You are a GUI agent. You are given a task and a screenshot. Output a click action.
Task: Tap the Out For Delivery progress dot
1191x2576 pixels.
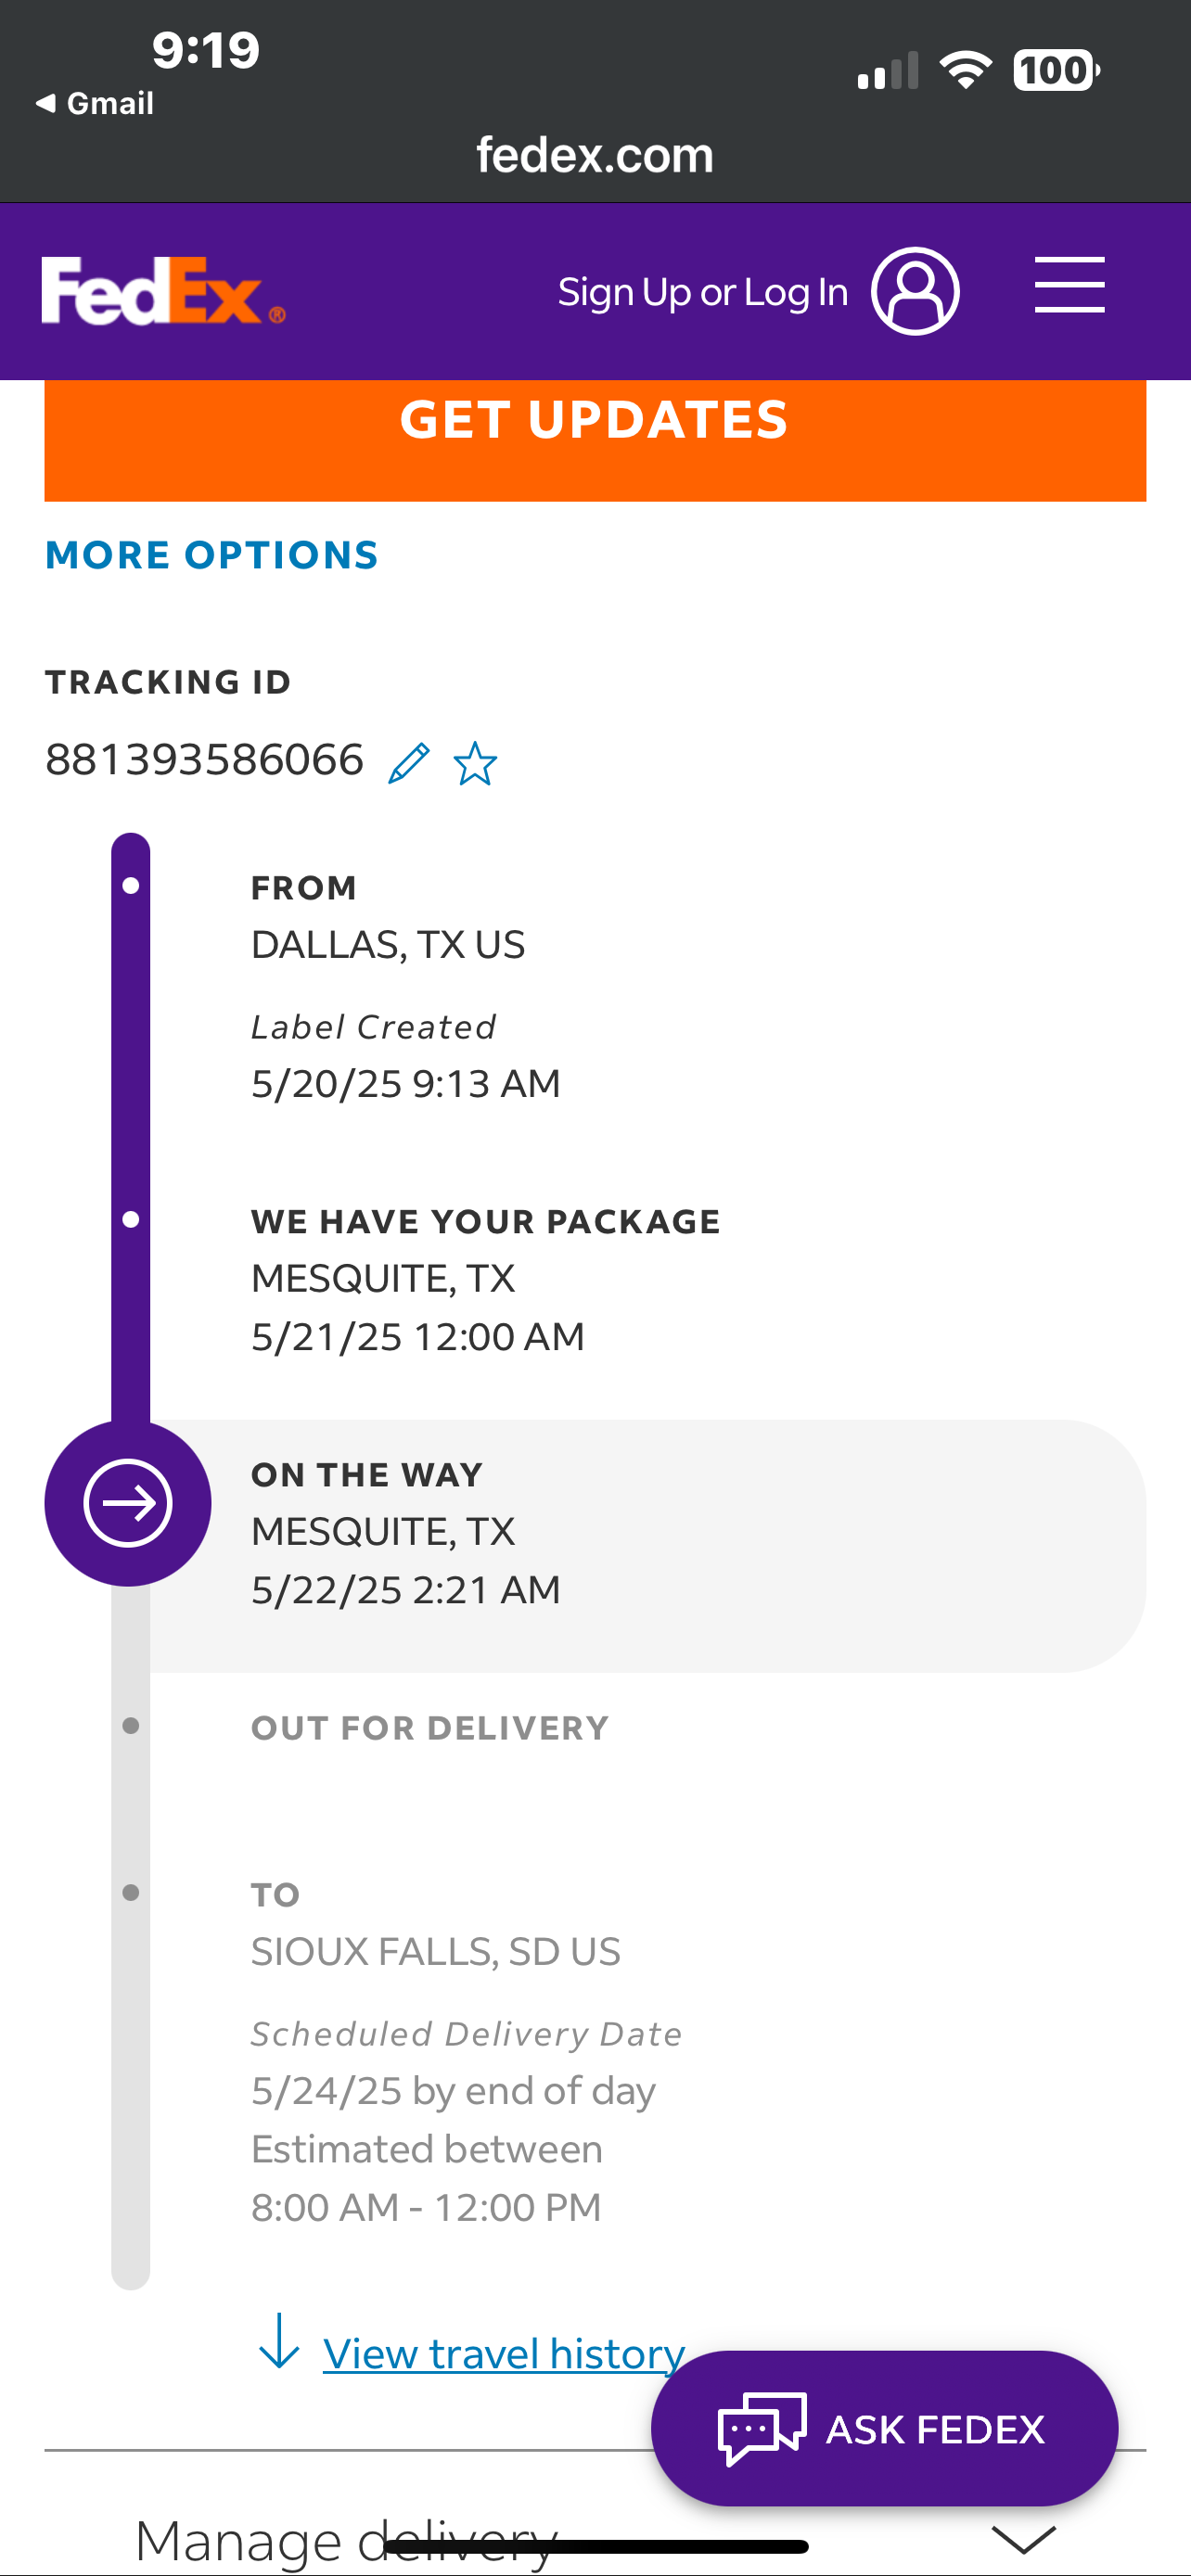(x=131, y=1726)
